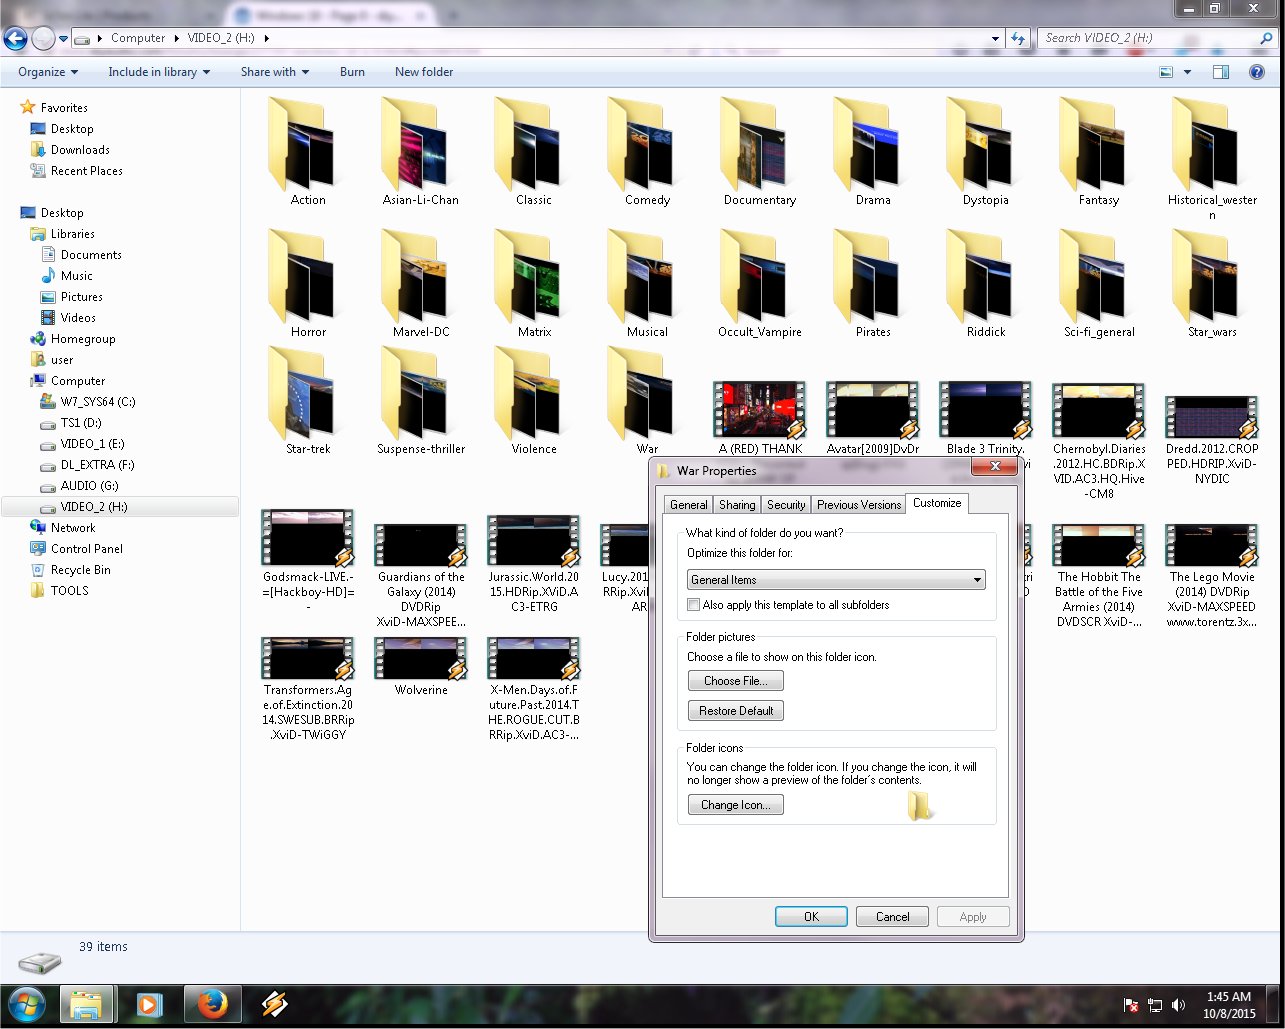Launch media player from taskbar

click(x=149, y=1003)
